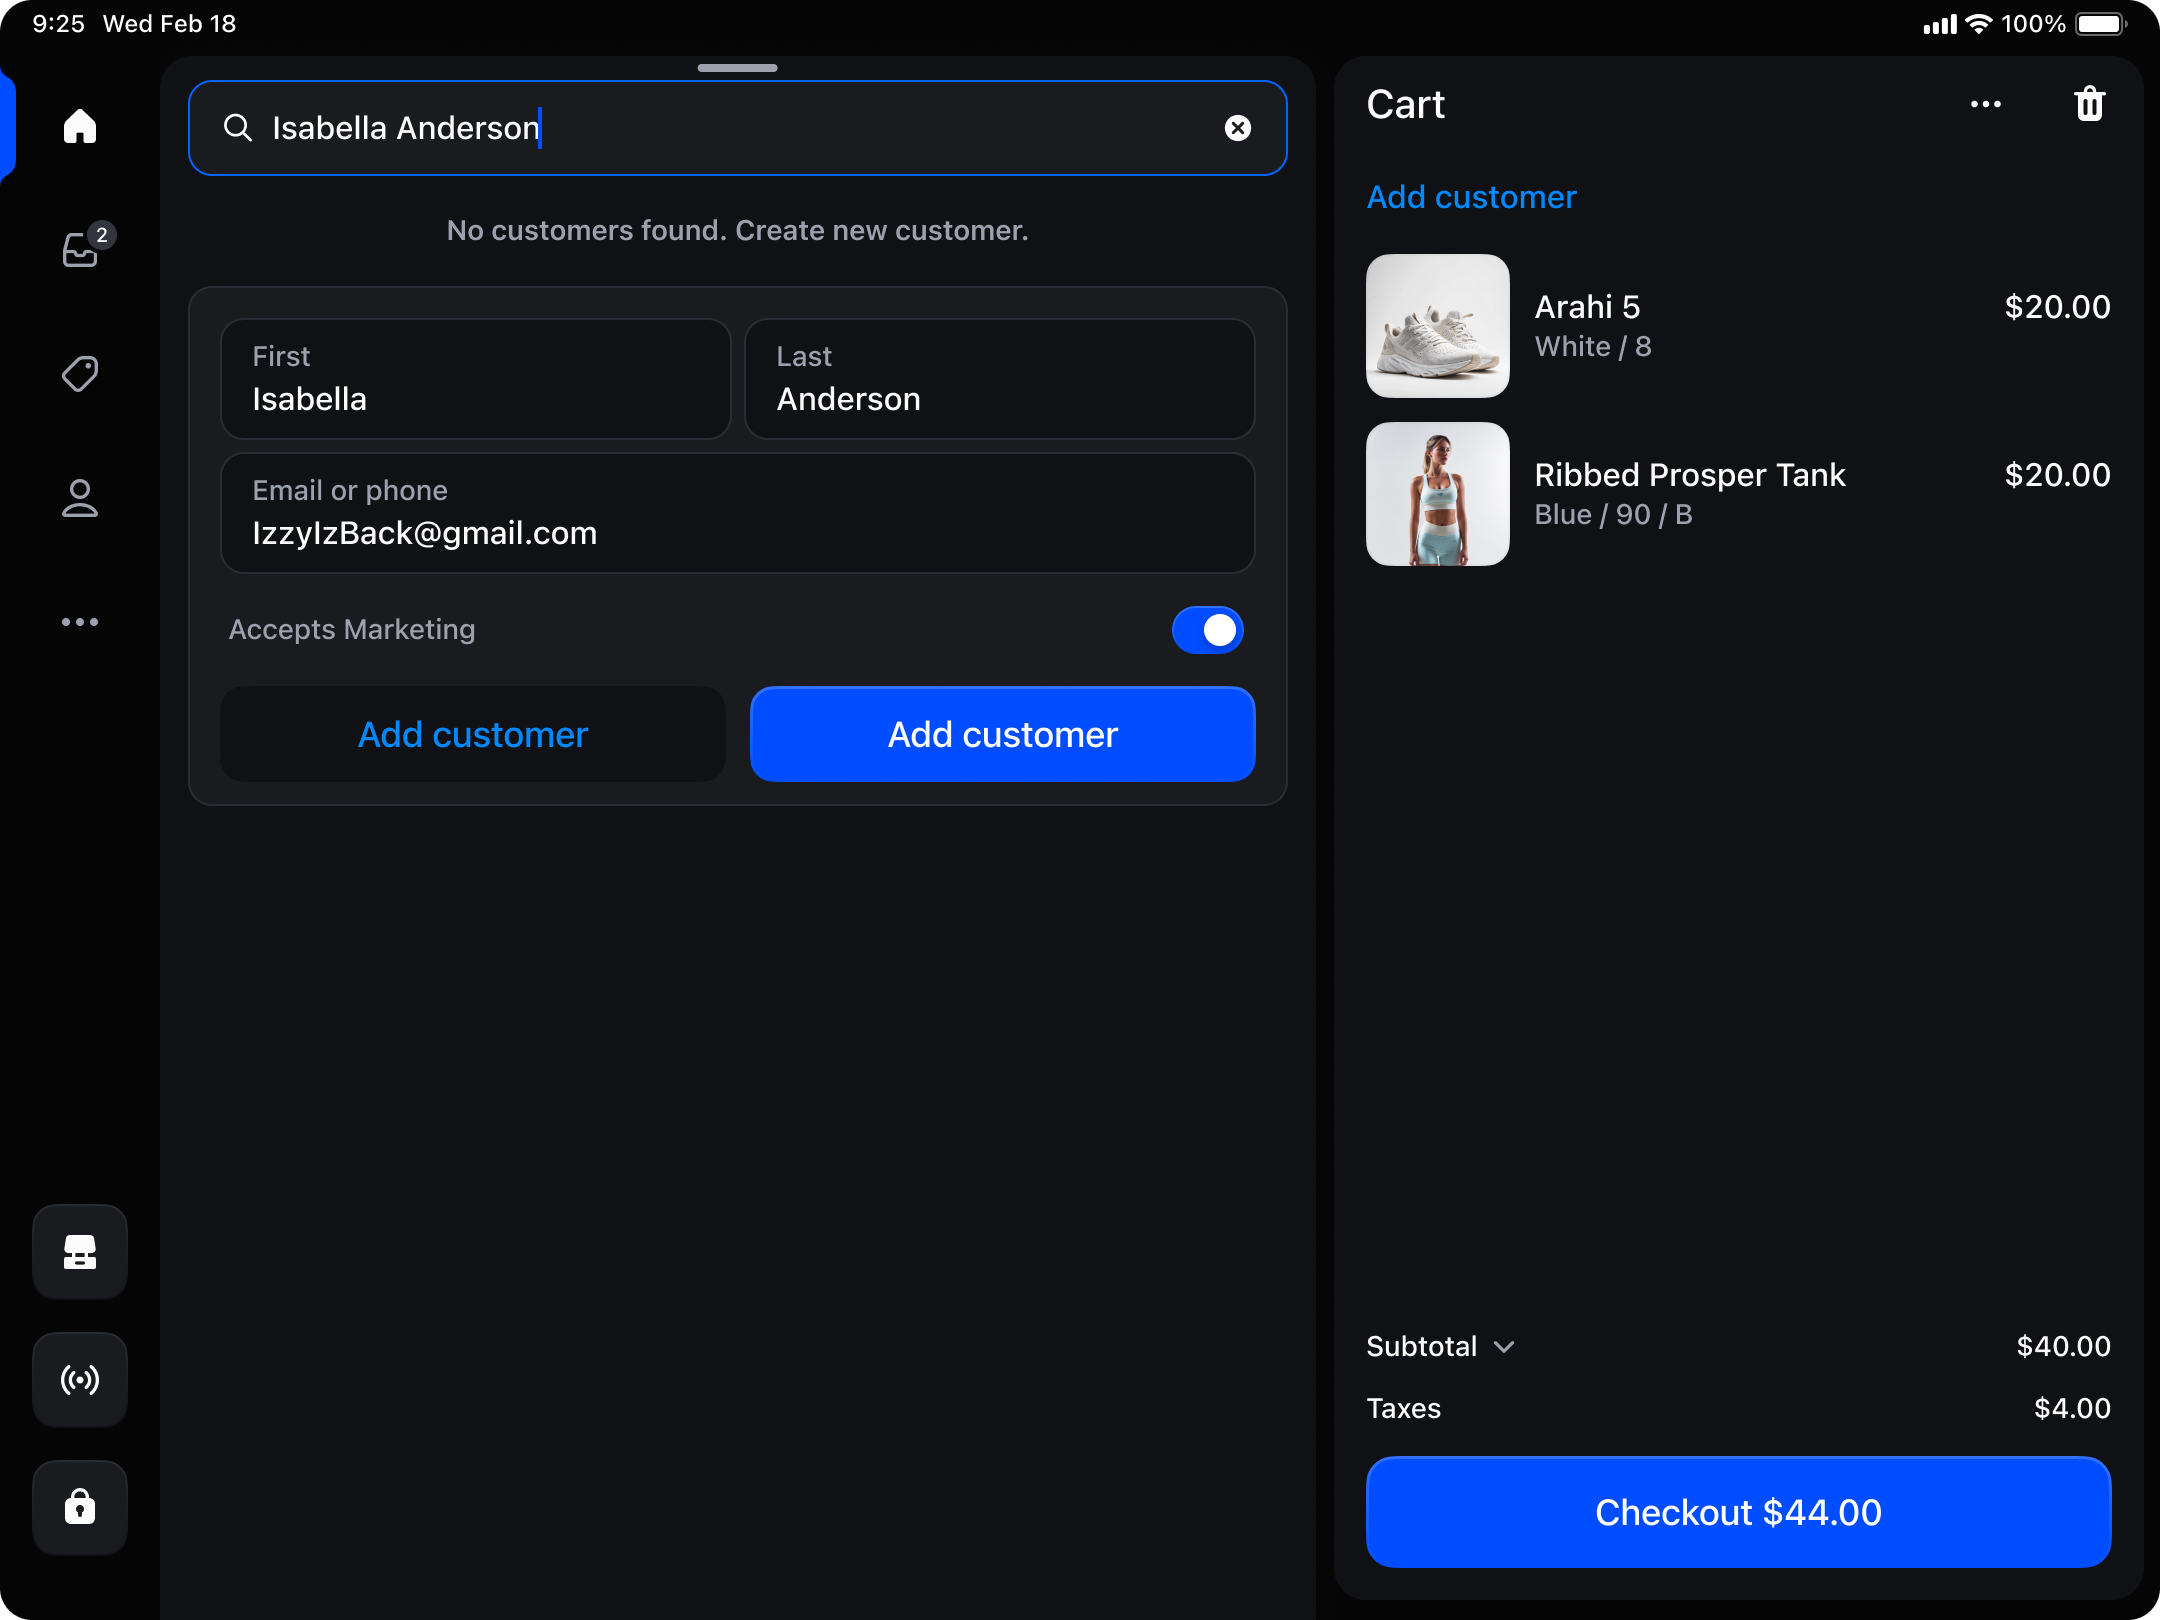Viewport: 2160px width, 1620px height.
Task: Open Arahi 5 shoe thumbnail
Action: pos(1438,326)
